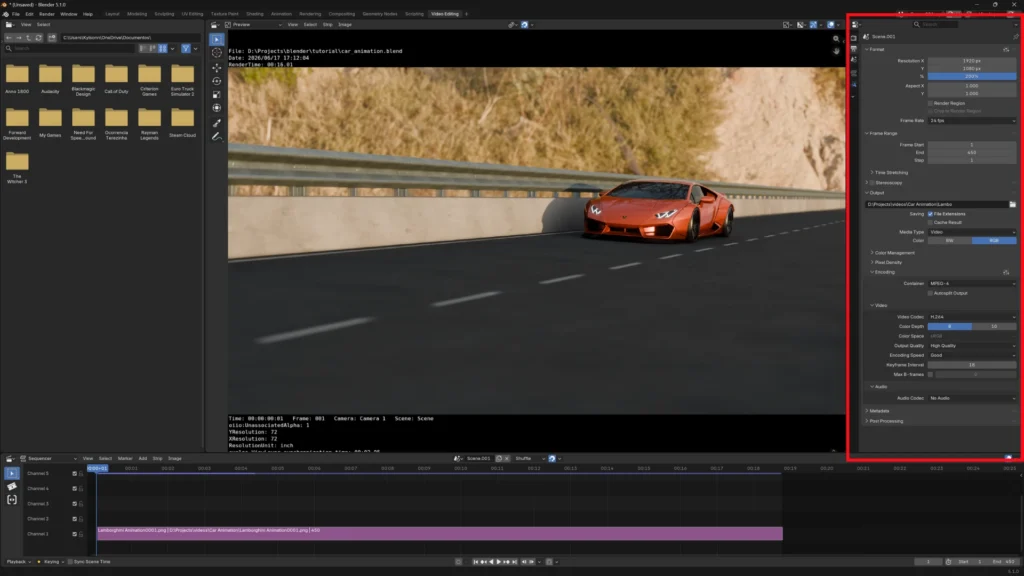Refresh the file browser listing
This screenshot has width=1024, height=576.
pyautogui.click(x=39, y=38)
